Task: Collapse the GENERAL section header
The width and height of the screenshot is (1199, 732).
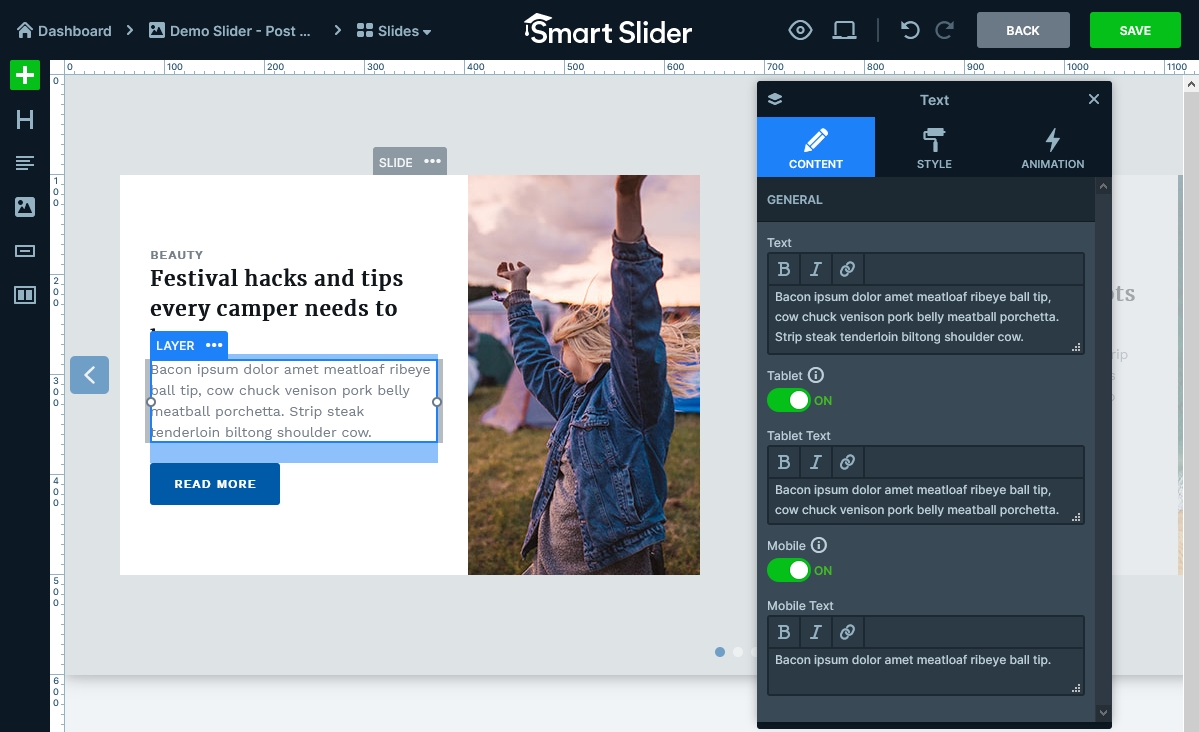Action: pyautogui.click(x=926, y=200)
